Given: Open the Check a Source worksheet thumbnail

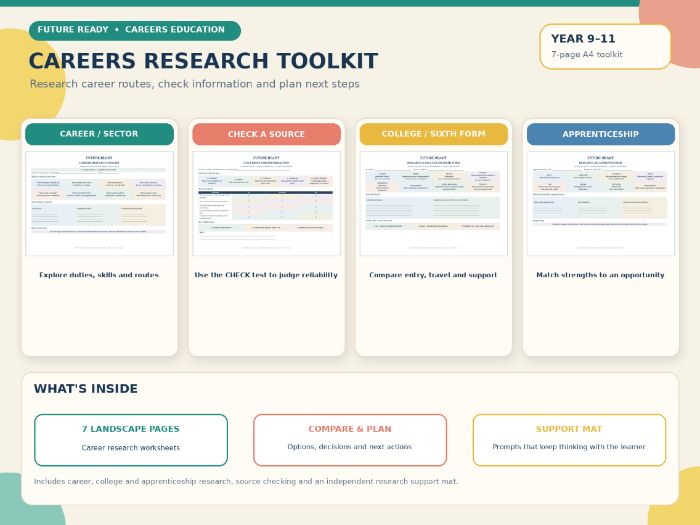Looking at the screenshot, I should pyautogui.click(x=267, y=204).
